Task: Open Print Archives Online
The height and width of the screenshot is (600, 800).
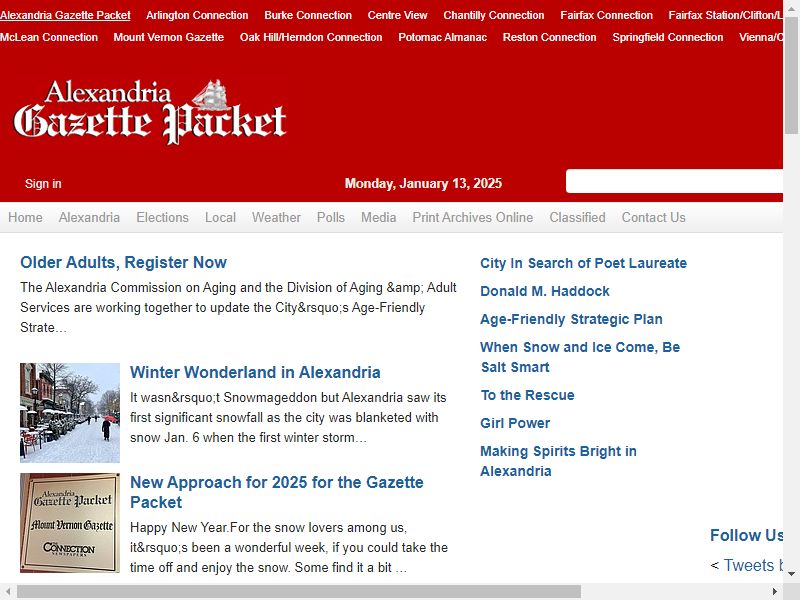Action: click(x=472, y=217)
